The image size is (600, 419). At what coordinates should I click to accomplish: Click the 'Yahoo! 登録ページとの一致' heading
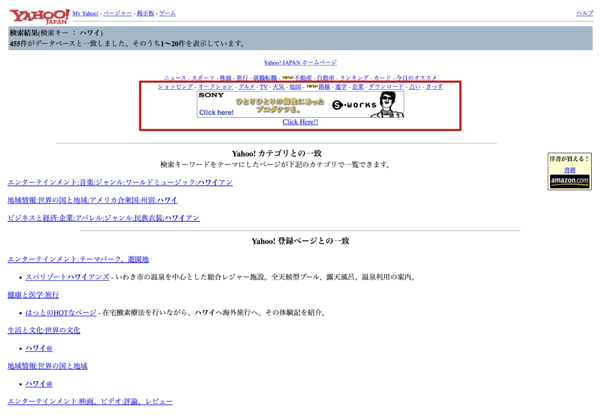tap(300, 241)
